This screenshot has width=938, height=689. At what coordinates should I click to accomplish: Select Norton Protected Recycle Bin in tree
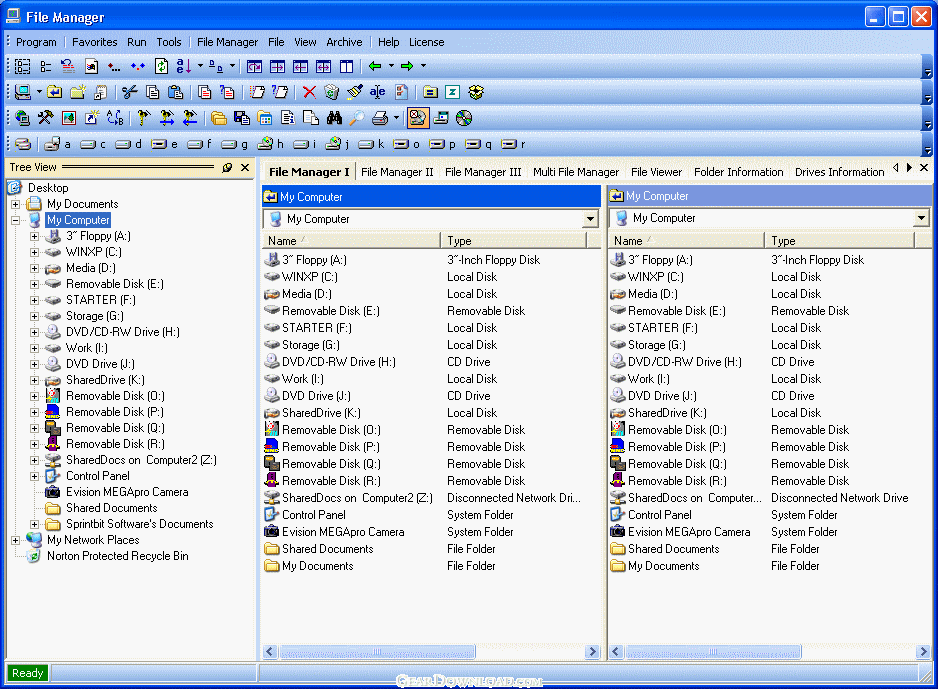point(117,556)
